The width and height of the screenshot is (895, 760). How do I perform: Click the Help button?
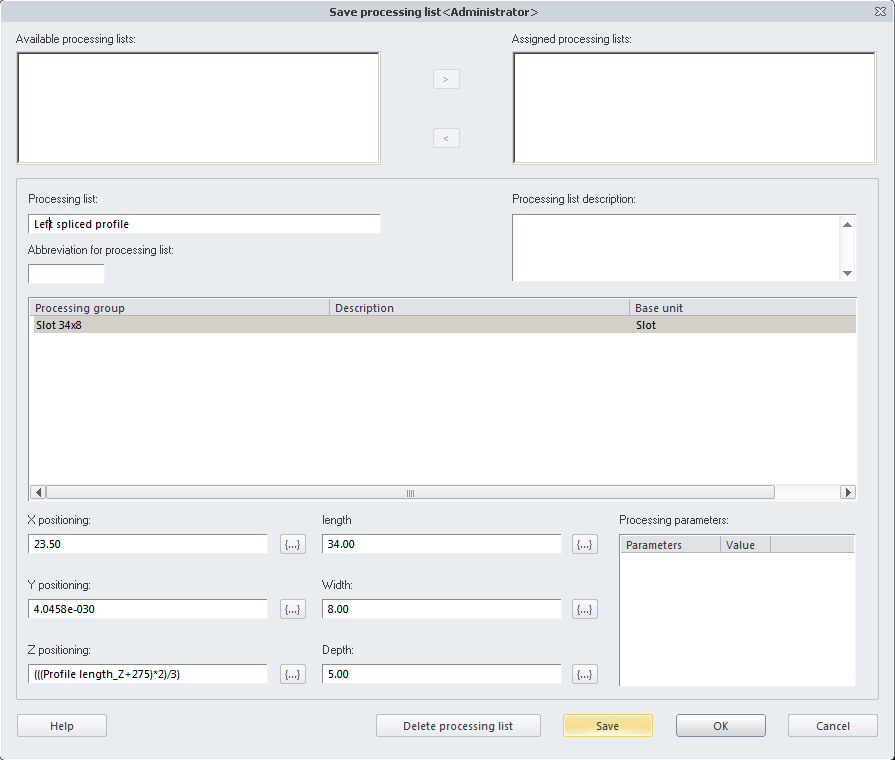pyautogui.click(x=62, y=726)
